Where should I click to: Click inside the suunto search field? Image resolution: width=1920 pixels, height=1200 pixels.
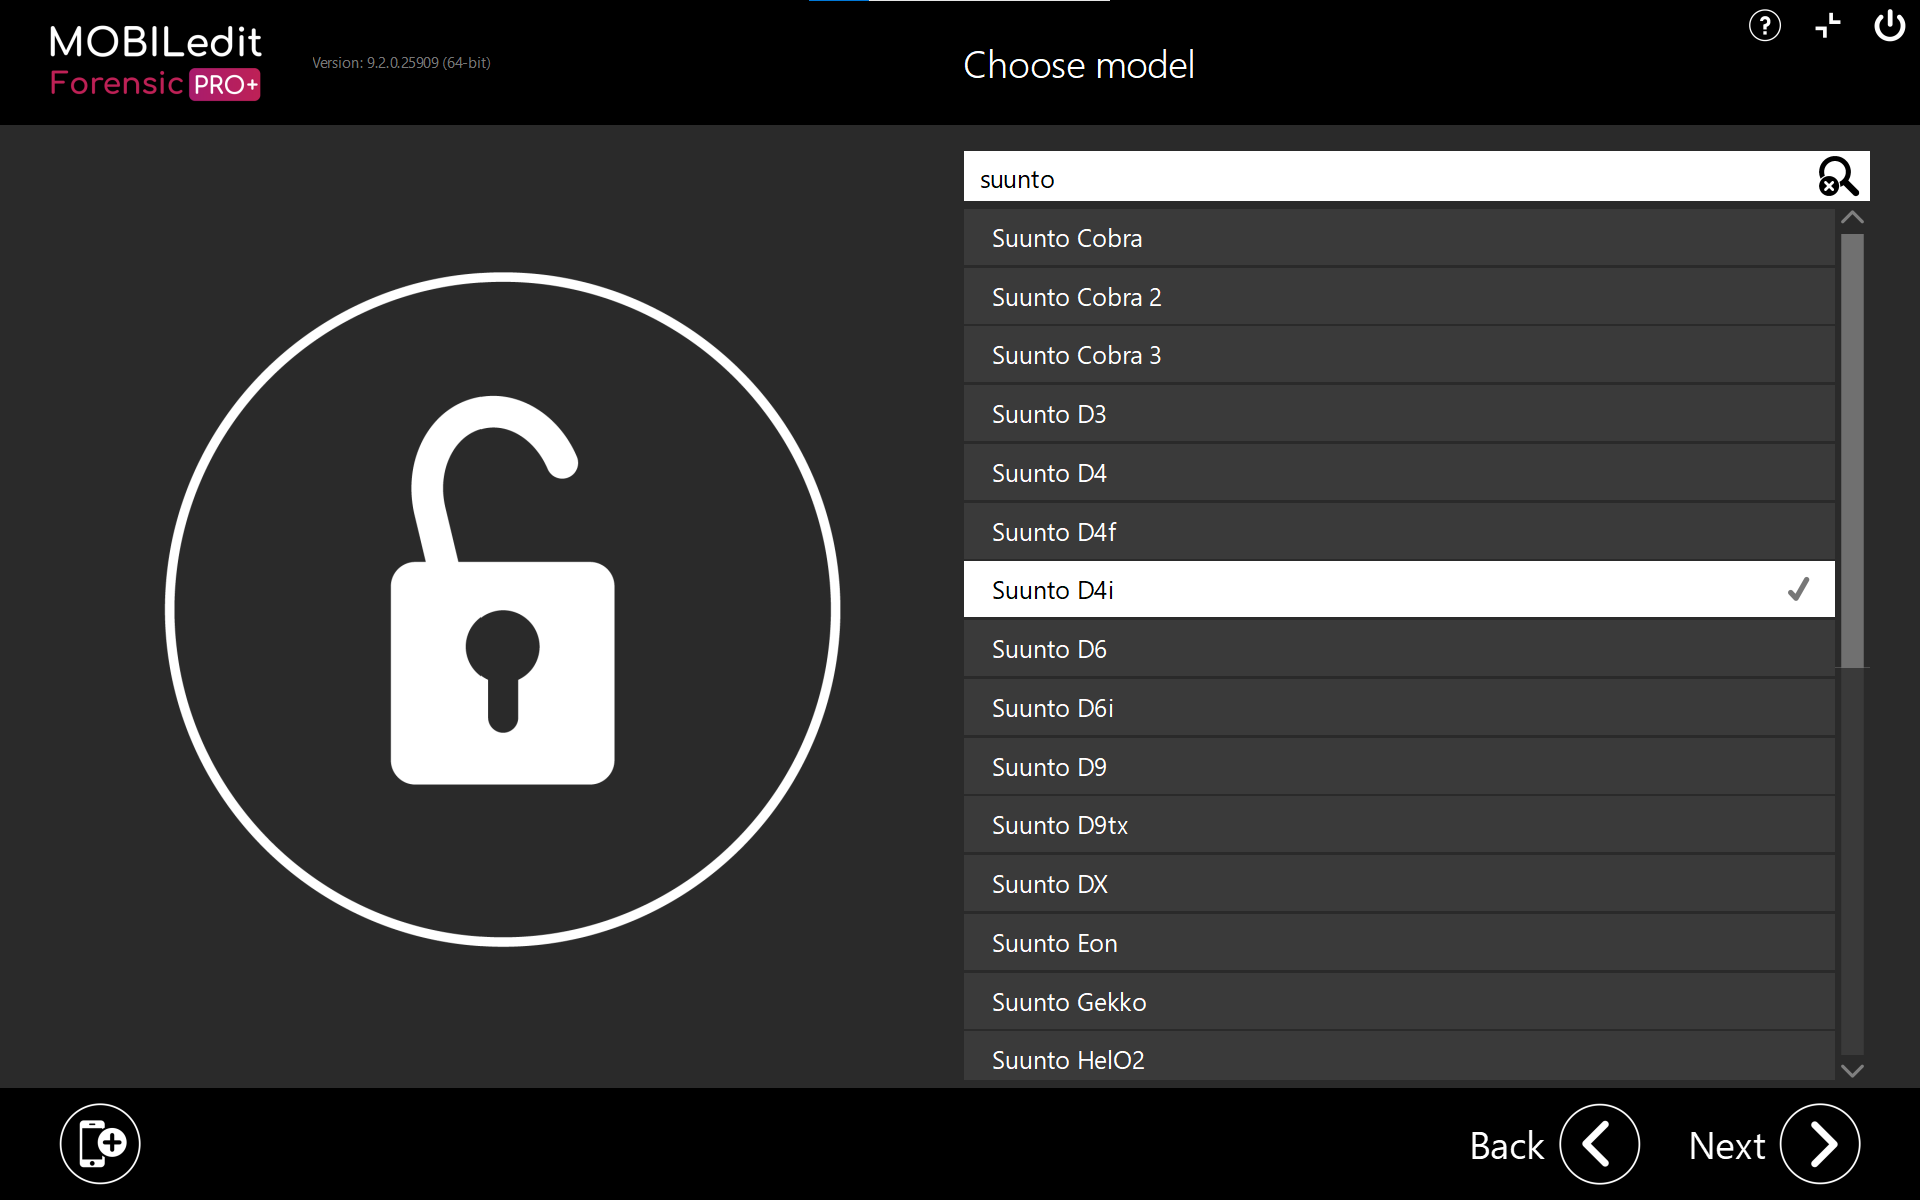tap(1380, 179)
